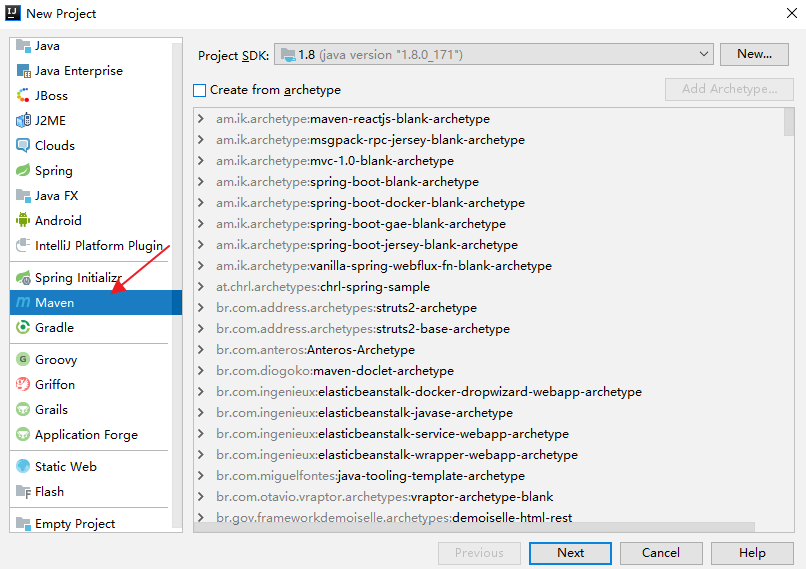Select struts2-archetype row
Viewport: 806px width, 569px height.
[346, 308]
